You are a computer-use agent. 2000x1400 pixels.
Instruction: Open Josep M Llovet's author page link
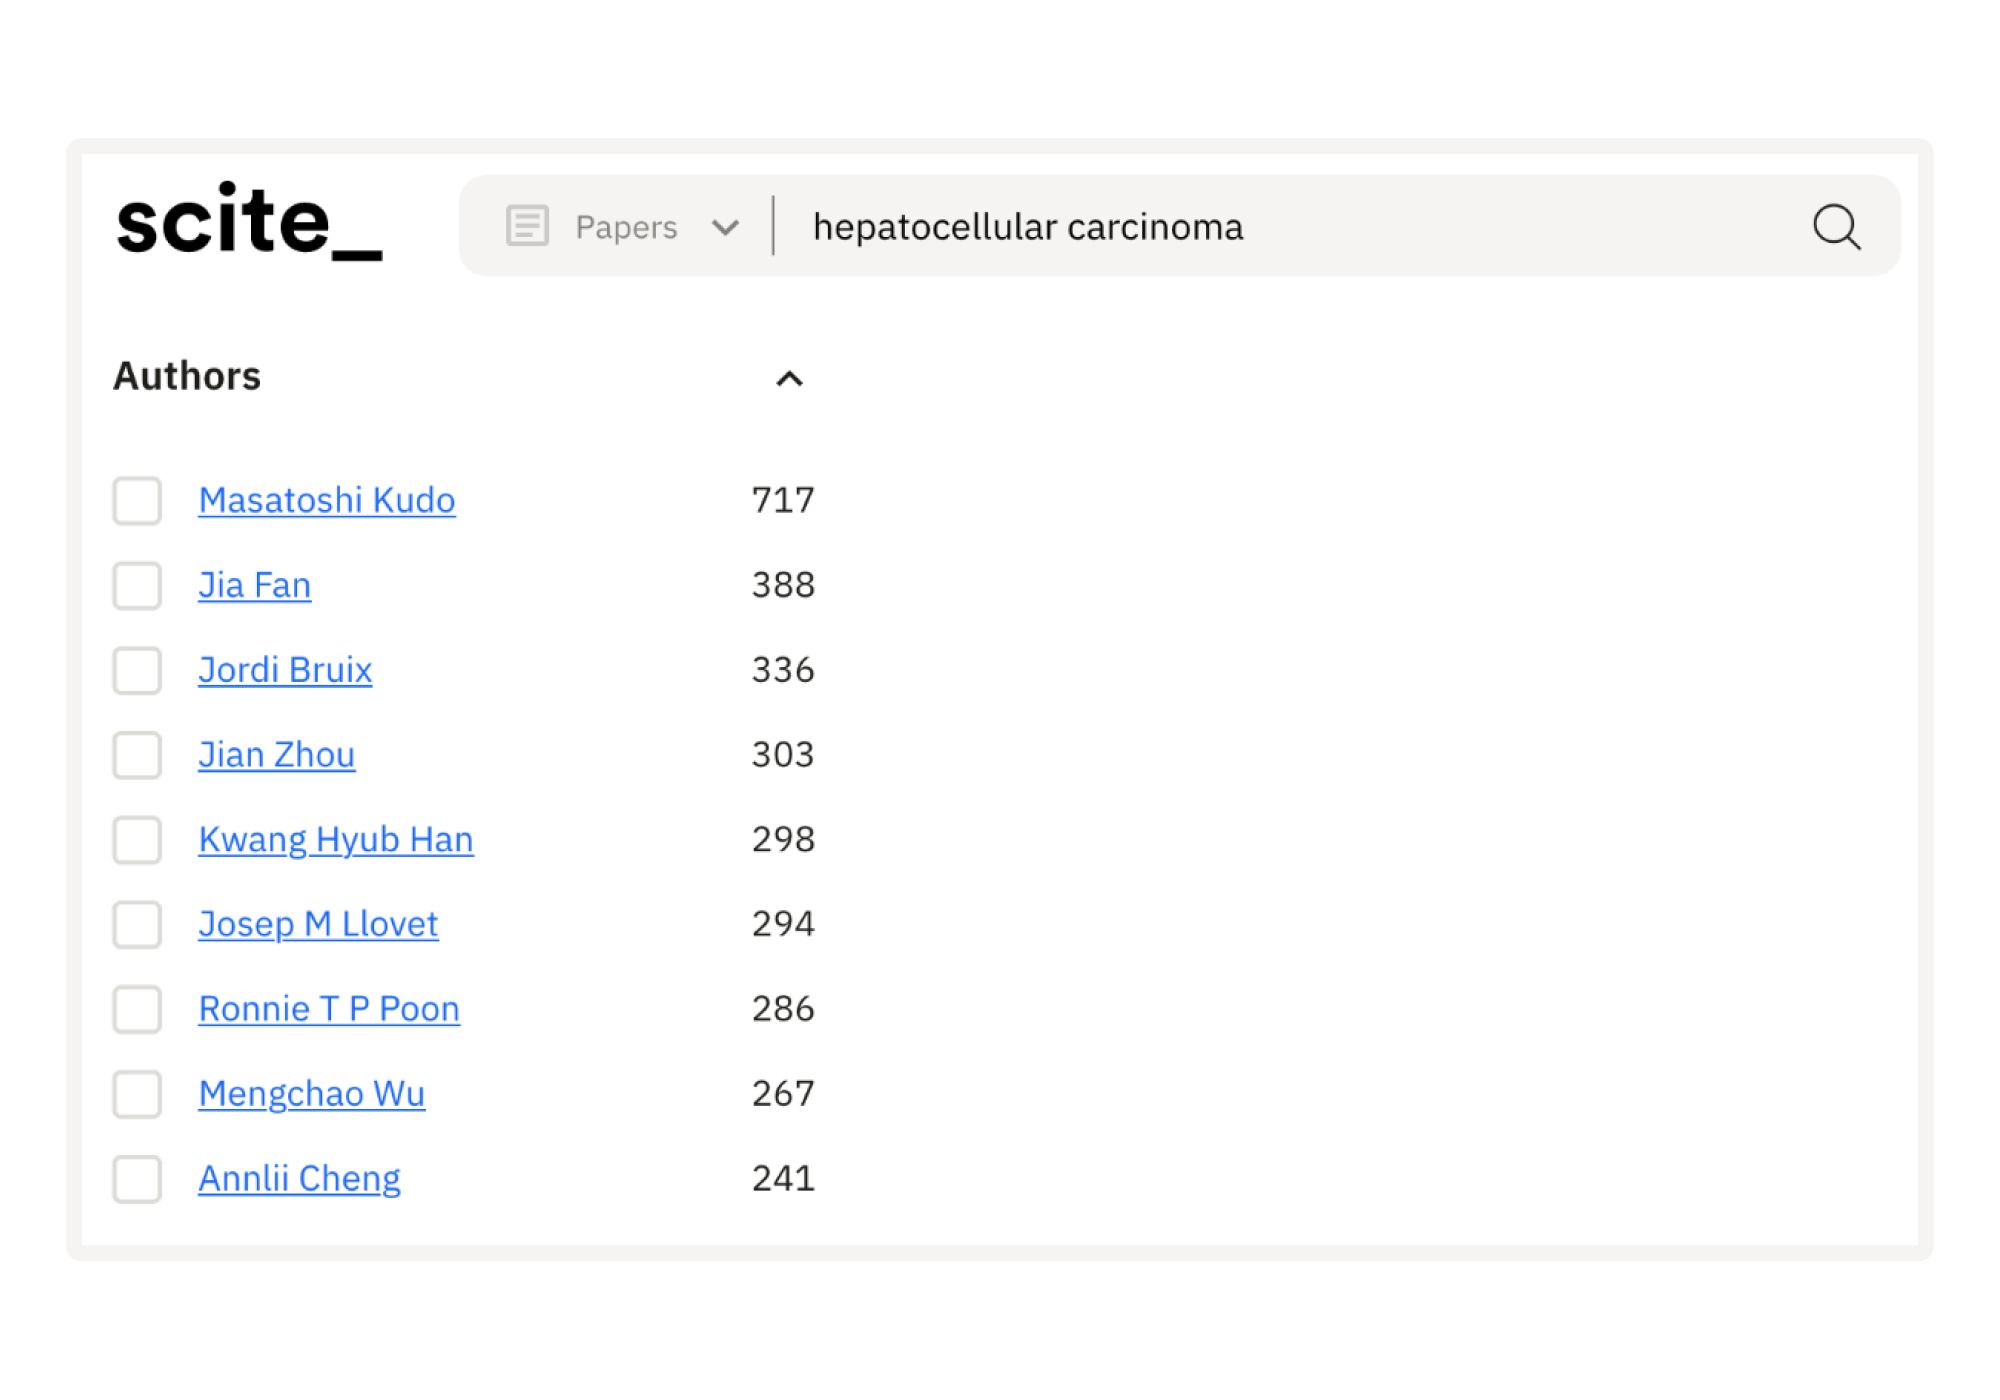pyautogui.click(x=318, y=924)
